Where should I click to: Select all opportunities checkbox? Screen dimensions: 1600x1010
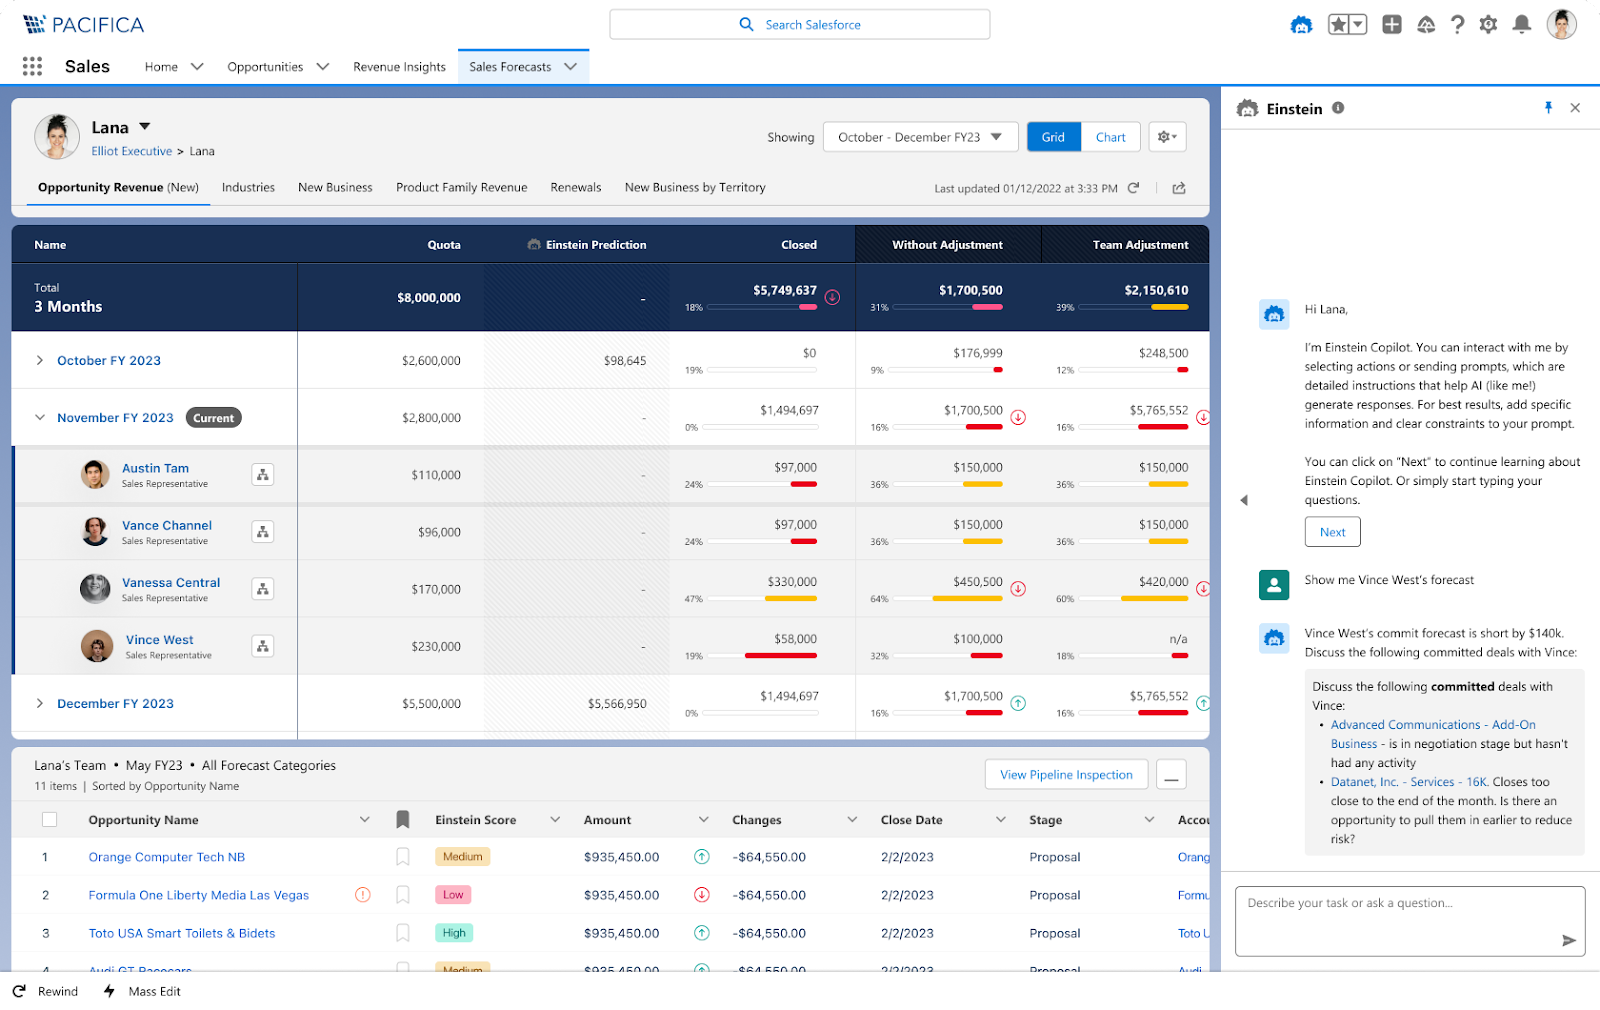49,820
